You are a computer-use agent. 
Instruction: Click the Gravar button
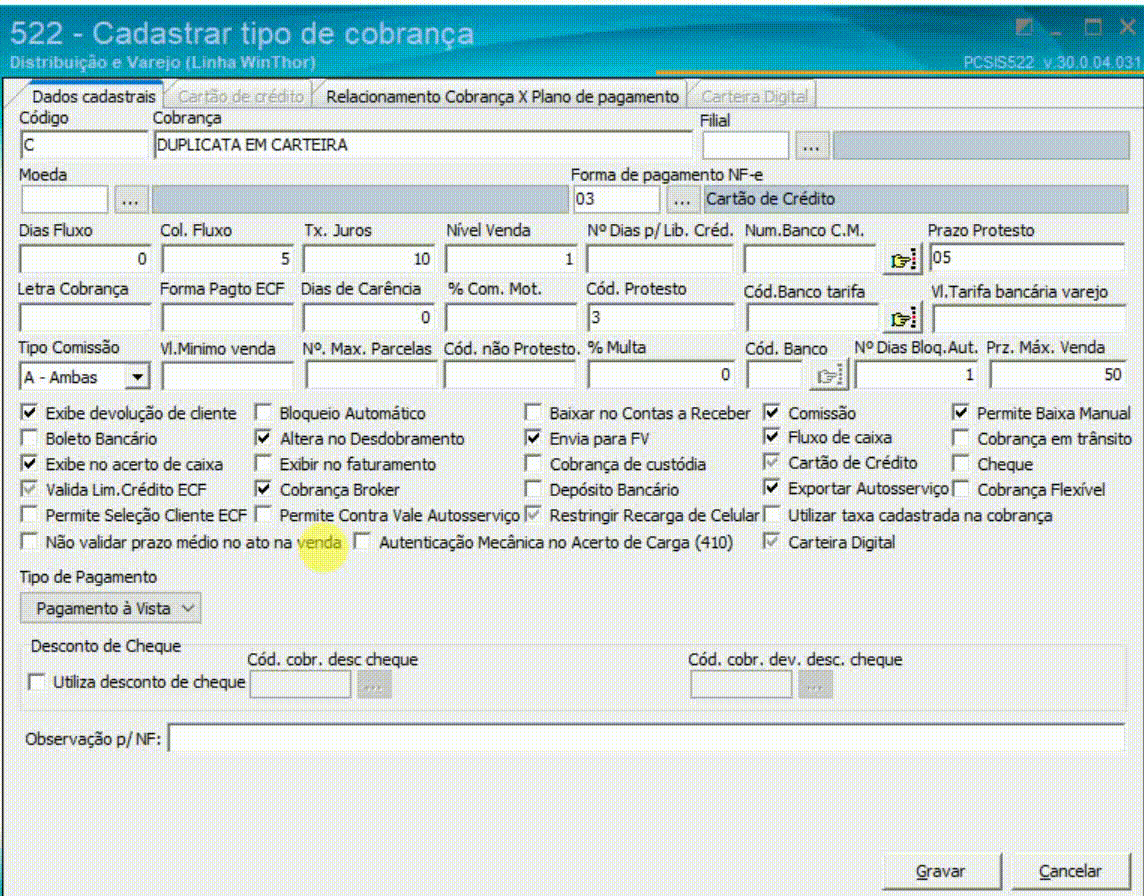(940, 871)
